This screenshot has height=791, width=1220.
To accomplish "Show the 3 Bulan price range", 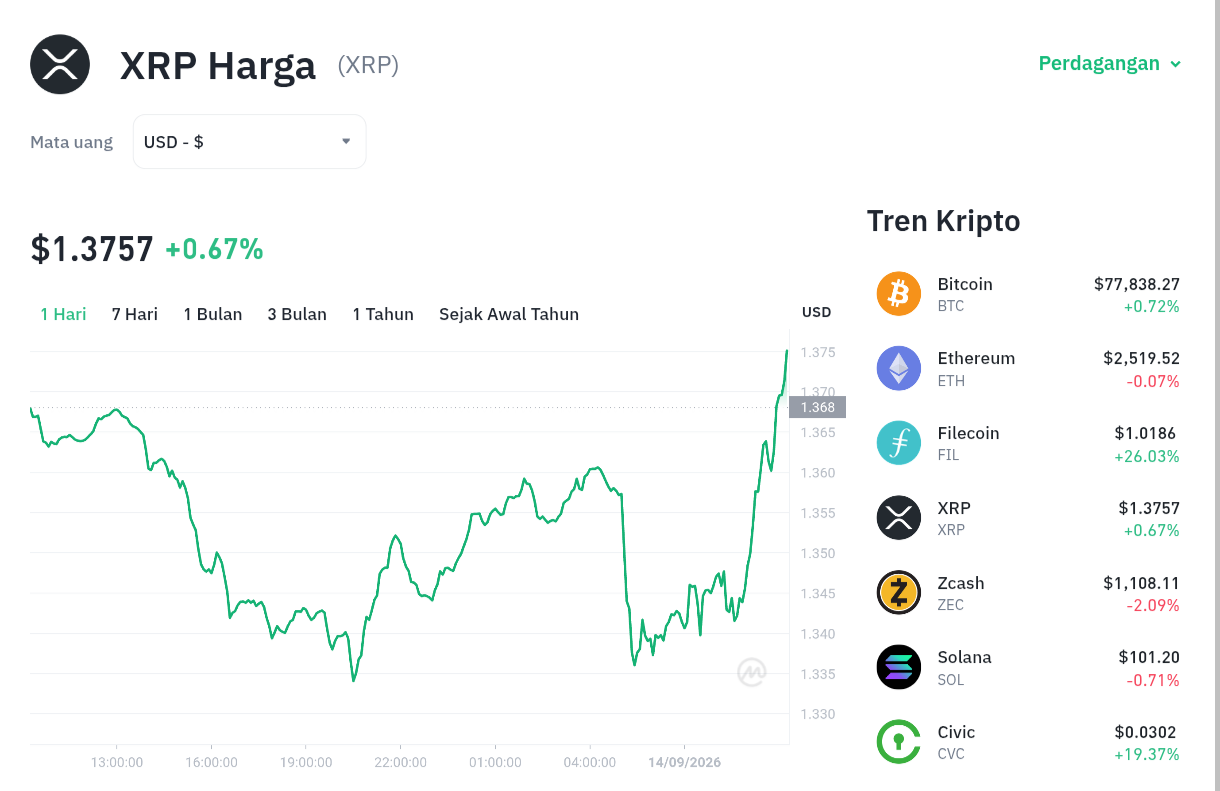I will [297, 314].
